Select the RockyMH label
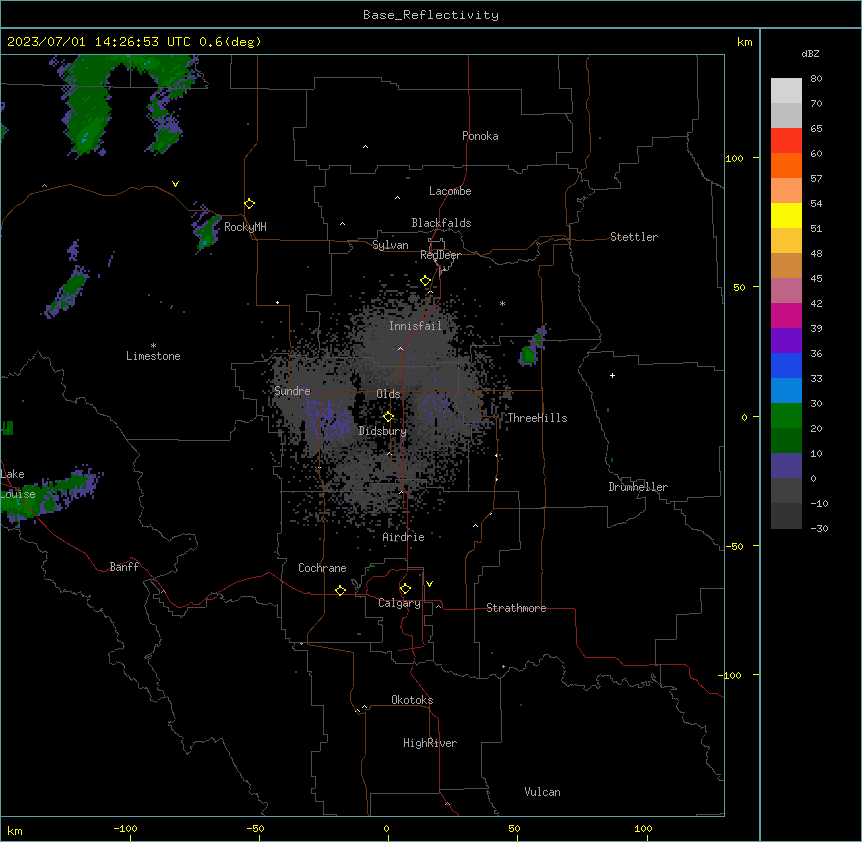 245,227
